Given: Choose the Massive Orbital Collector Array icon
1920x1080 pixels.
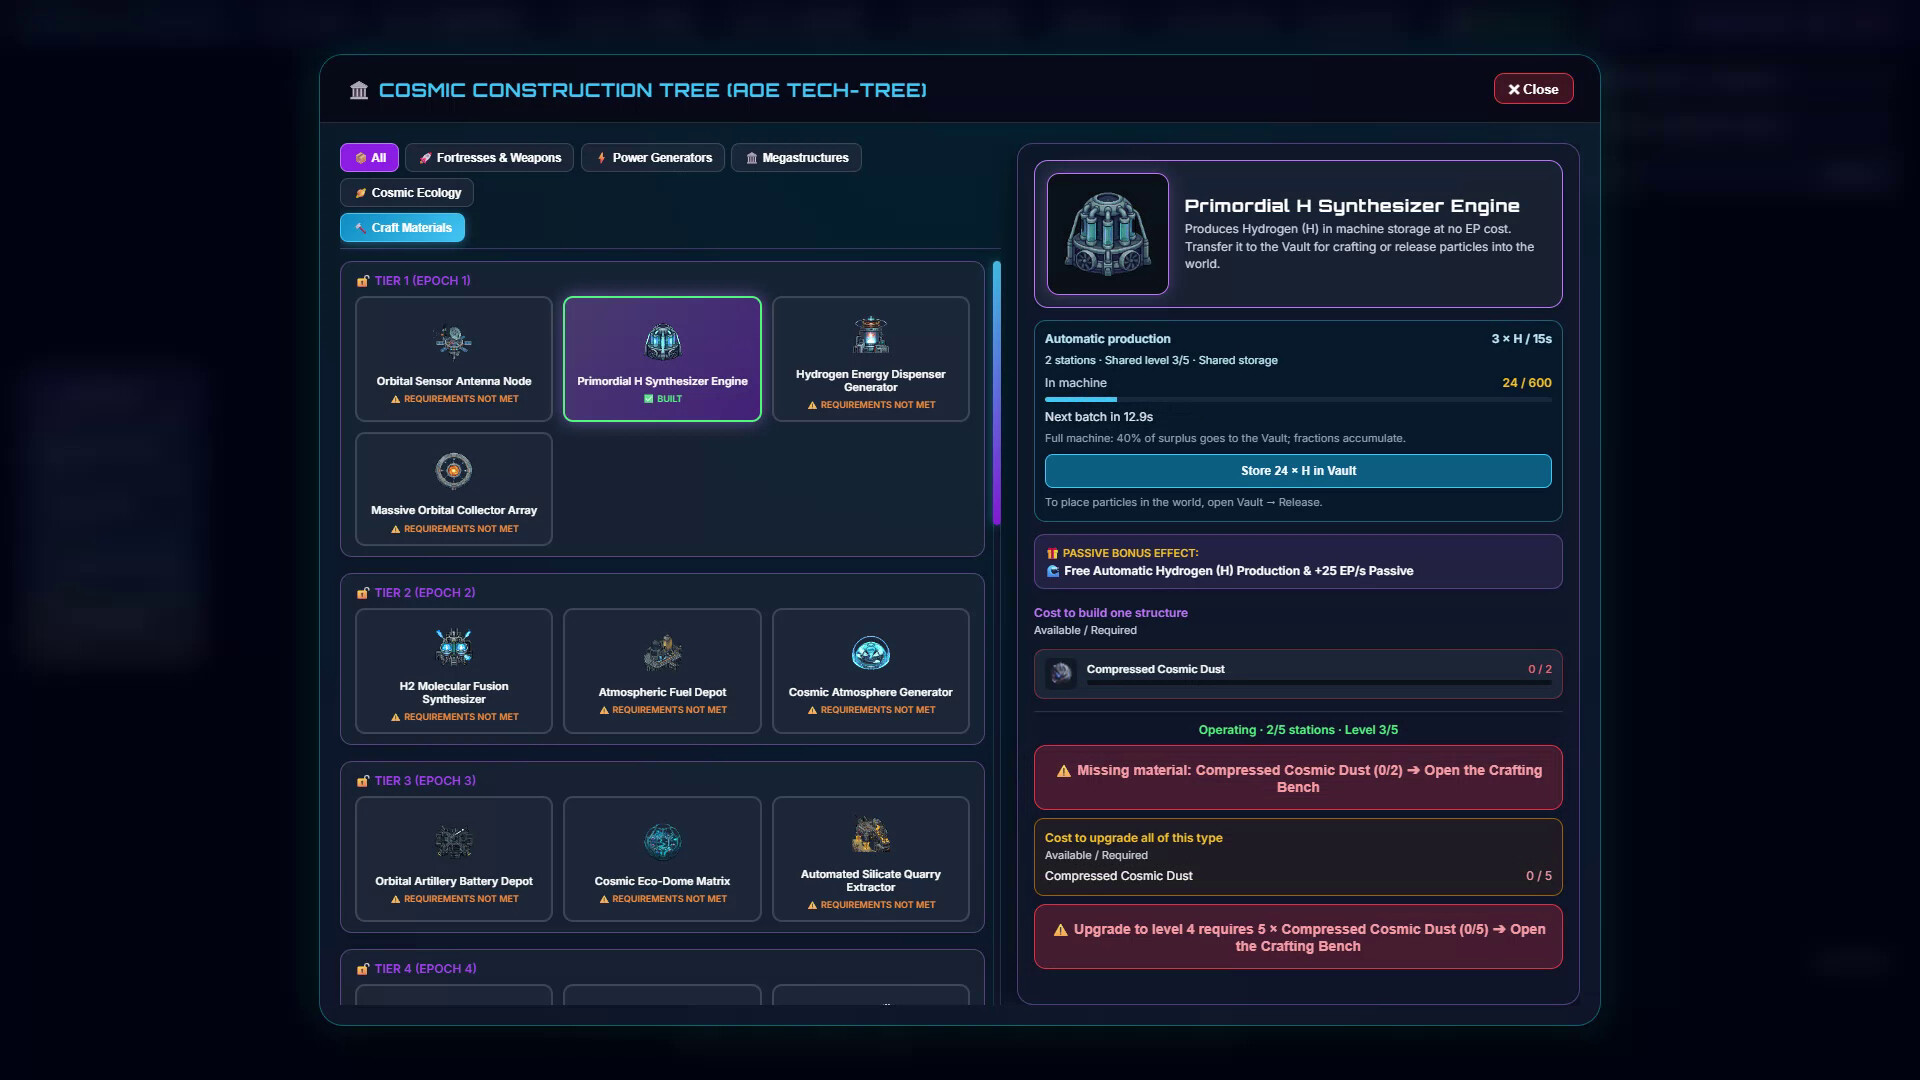Looking at the screenshot, I should [454, 470].
